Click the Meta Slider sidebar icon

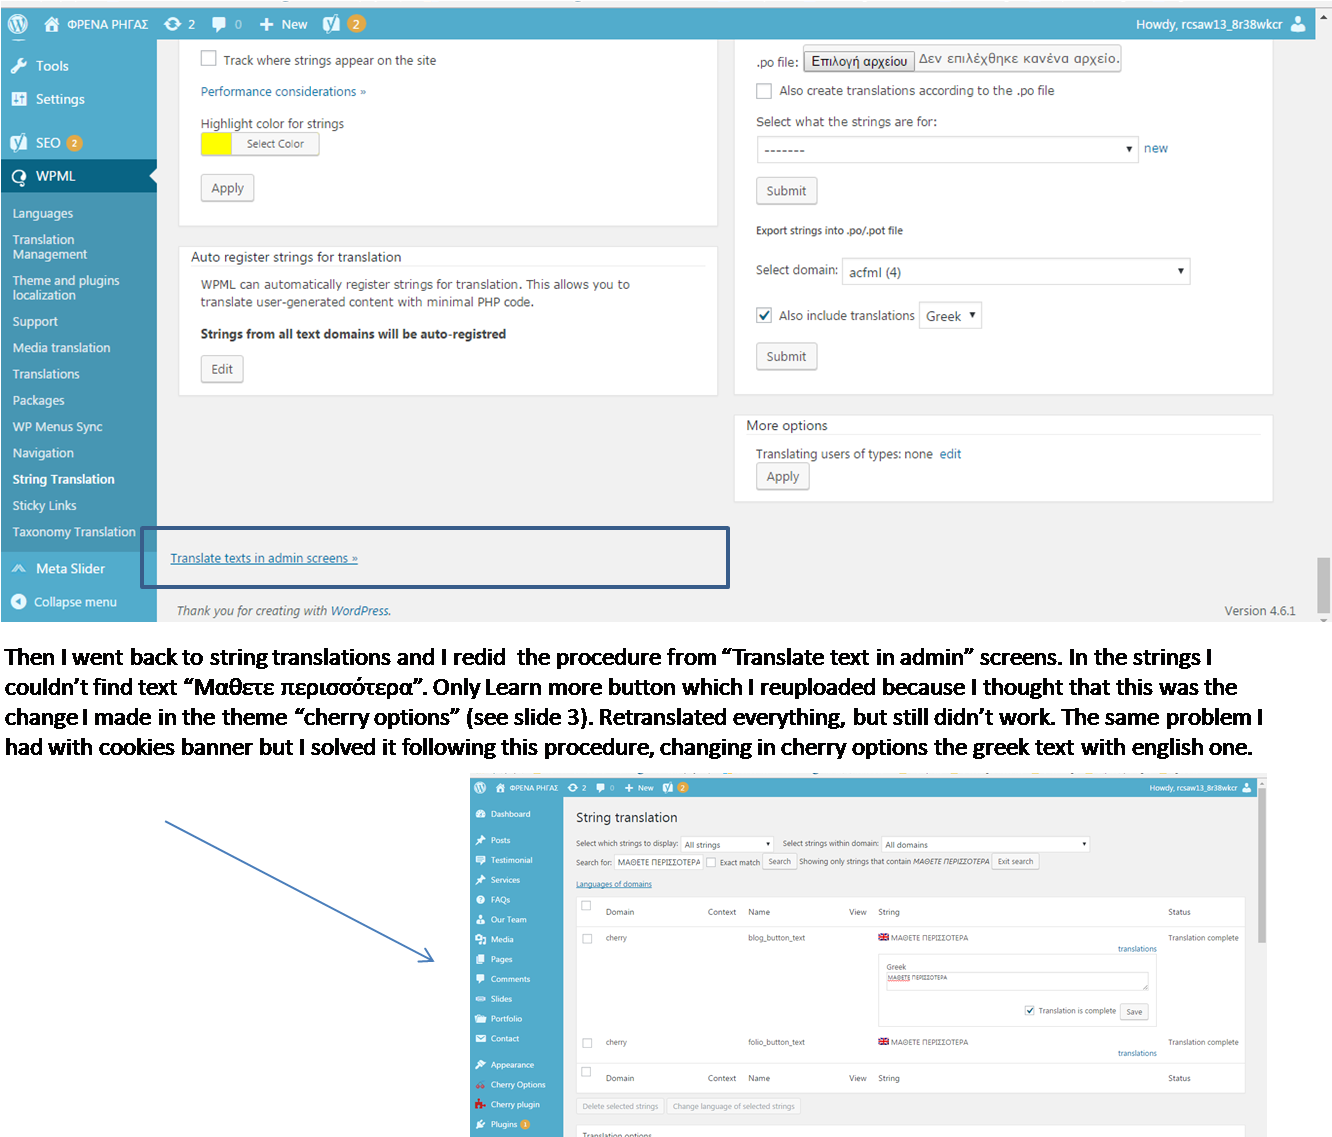point(19,568)
